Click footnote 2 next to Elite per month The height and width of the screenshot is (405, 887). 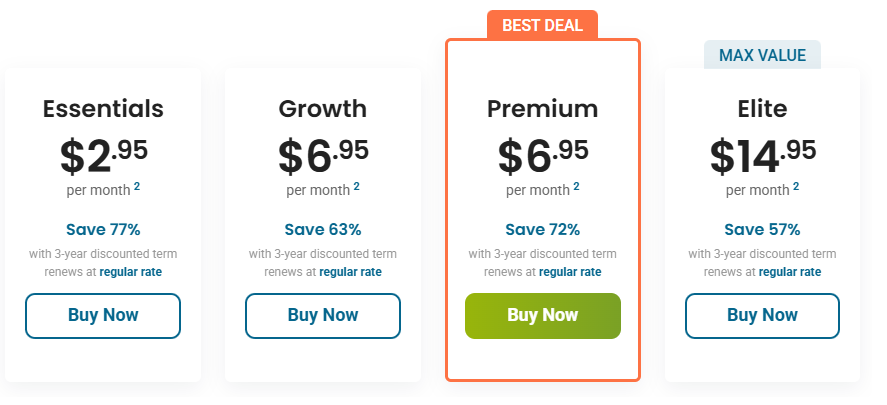coord(796,187)
